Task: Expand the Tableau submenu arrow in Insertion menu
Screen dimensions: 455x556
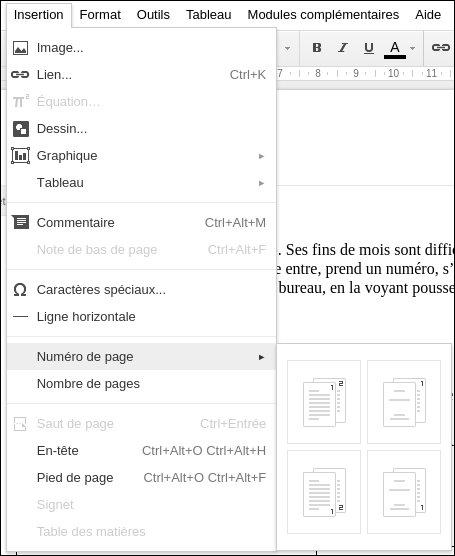Action: click(x=261, y=183)
